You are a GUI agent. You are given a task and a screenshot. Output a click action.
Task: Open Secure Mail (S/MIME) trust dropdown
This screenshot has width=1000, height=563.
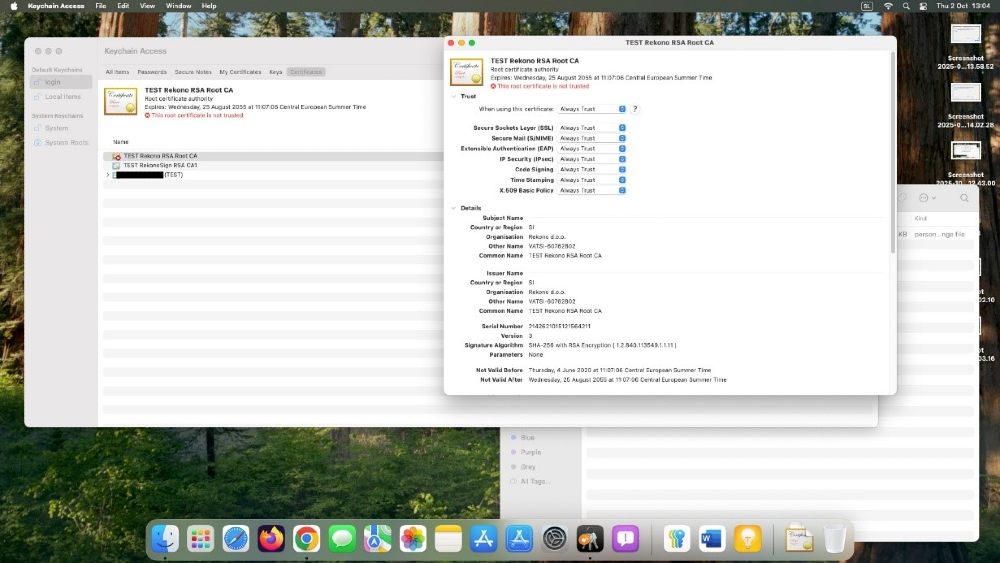coord(592,138)
